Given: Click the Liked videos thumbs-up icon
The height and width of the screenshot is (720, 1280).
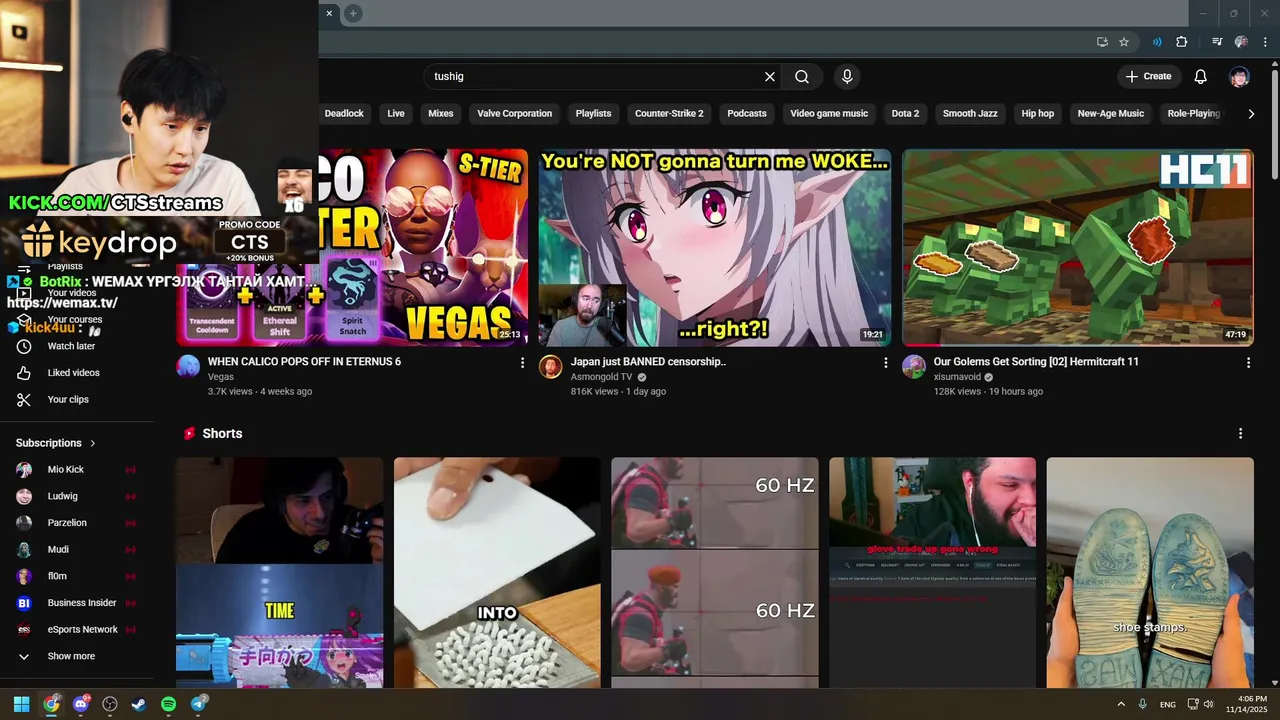Looking at the screenshot, I should 24,373.
